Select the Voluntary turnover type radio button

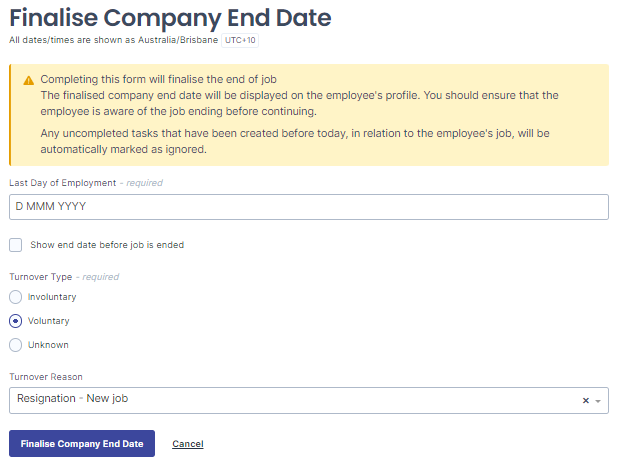pos(15,321)
